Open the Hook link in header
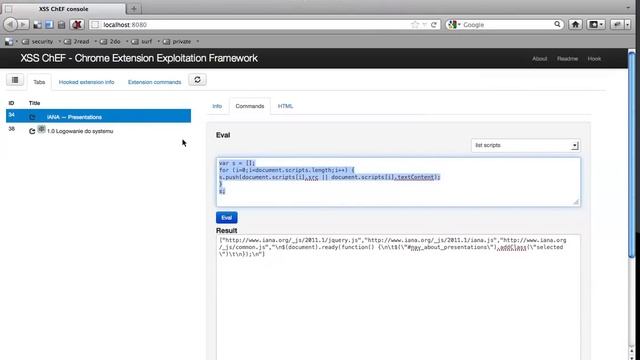640x360 pixels. point(594,59)
